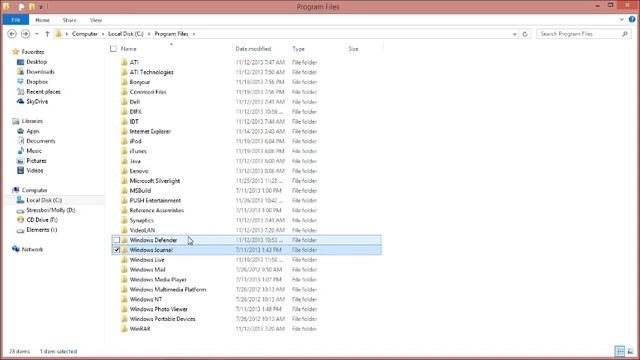This screenshot has width=640, height=360.
Task: Select Network in the navigation pane
Action: pyautogui.click(x=32, y=249)
